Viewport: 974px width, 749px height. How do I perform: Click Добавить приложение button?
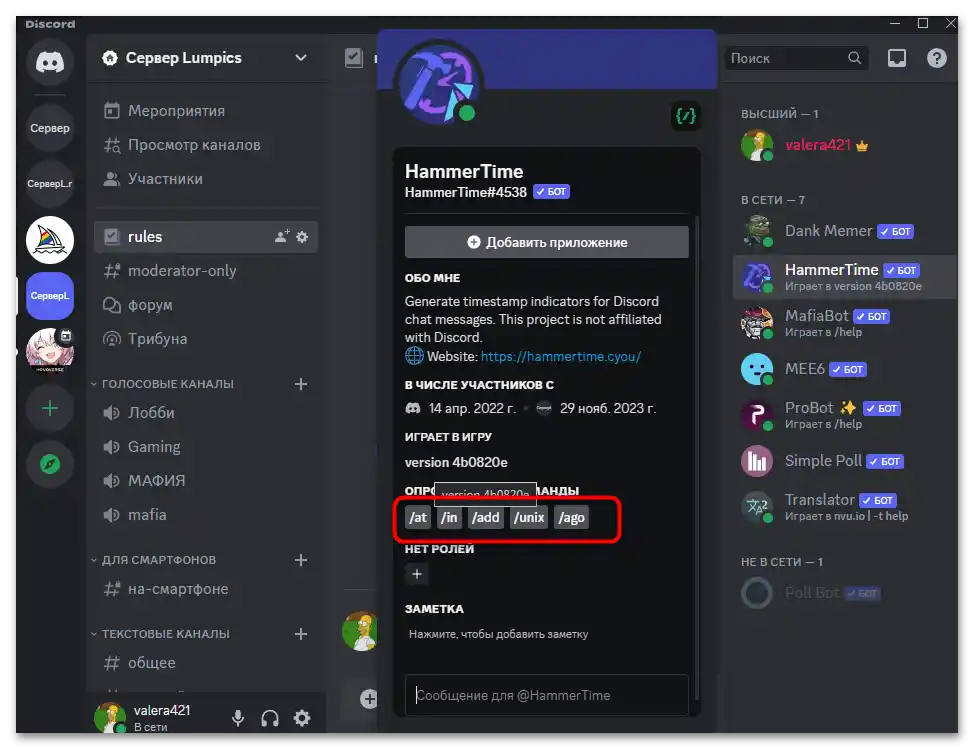pyautogui.click(x=547, y=242)
